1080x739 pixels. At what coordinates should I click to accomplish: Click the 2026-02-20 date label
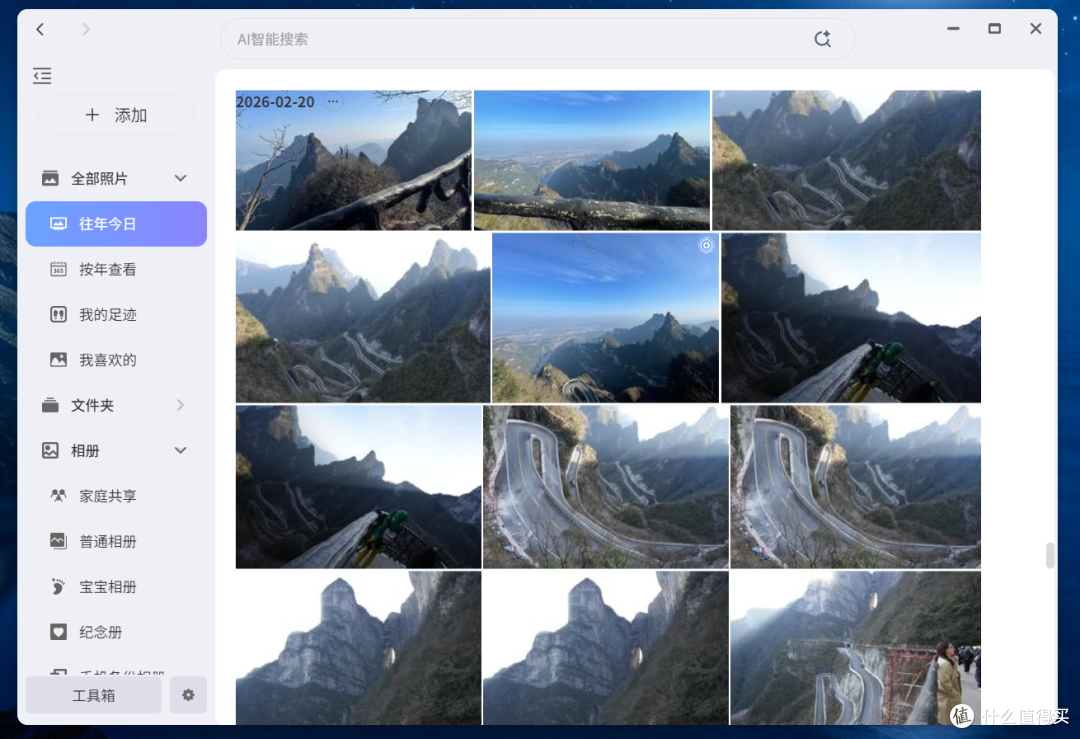276,102
